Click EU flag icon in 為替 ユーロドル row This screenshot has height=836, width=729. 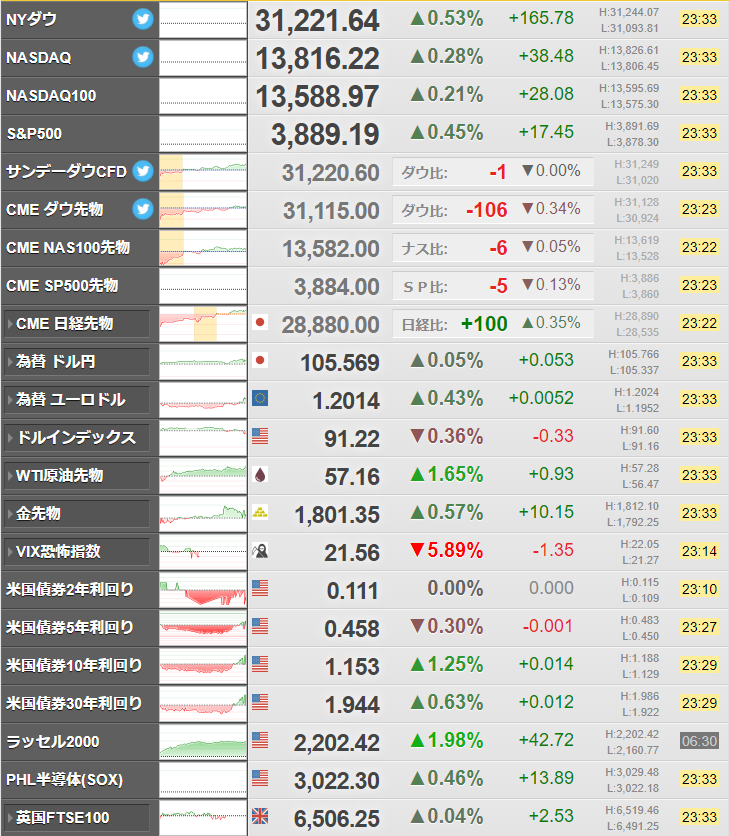point(260,398)
